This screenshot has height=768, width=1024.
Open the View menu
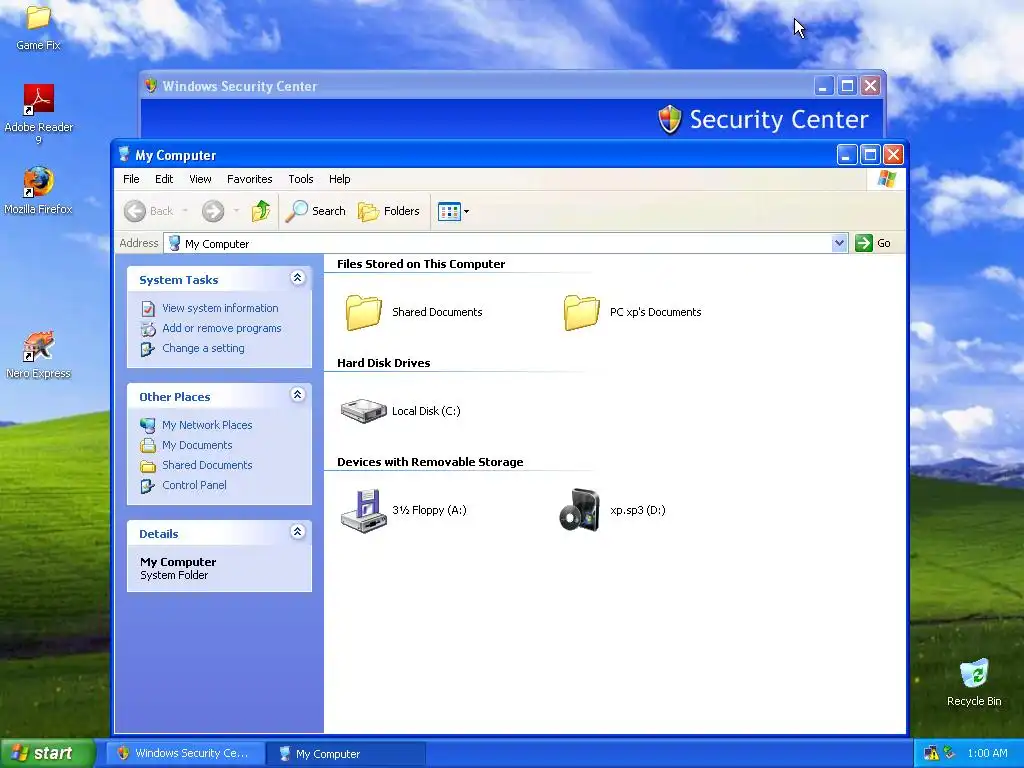[200, 179]
